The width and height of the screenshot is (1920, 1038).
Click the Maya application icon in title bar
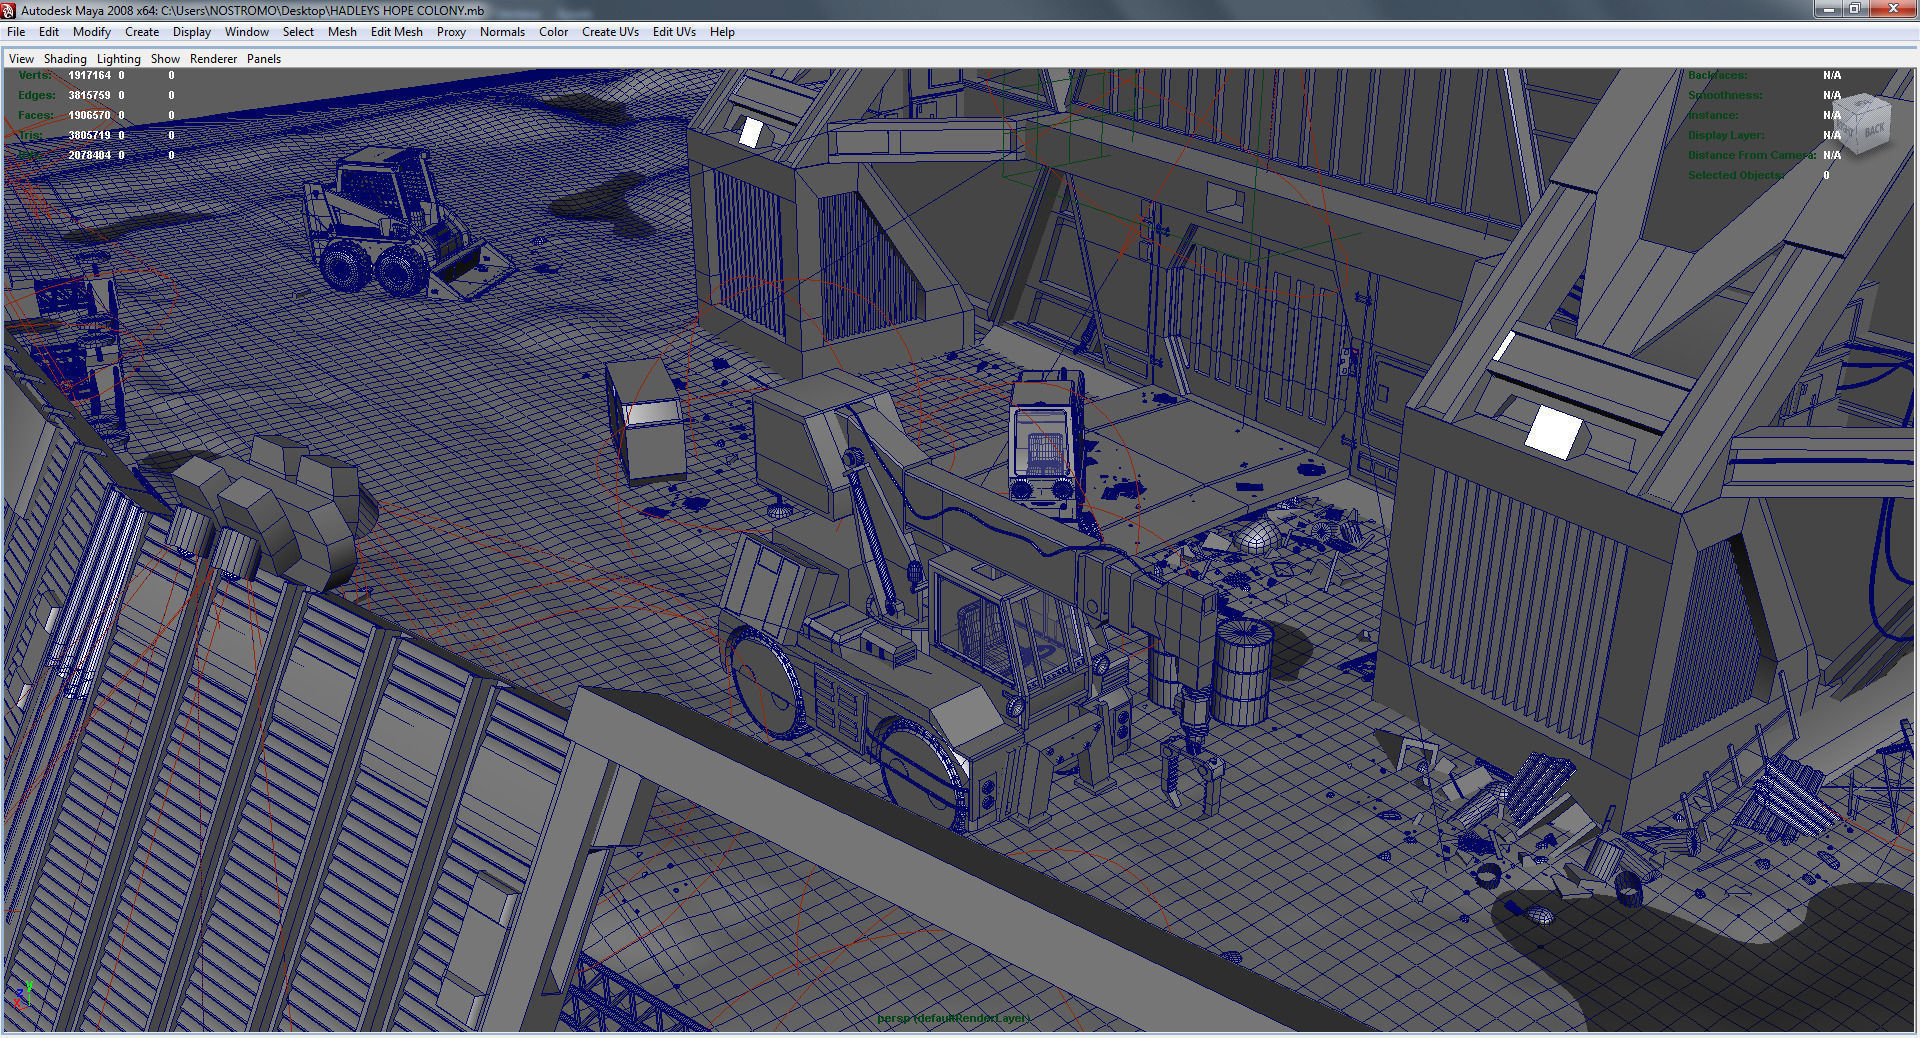coord(9,10)
